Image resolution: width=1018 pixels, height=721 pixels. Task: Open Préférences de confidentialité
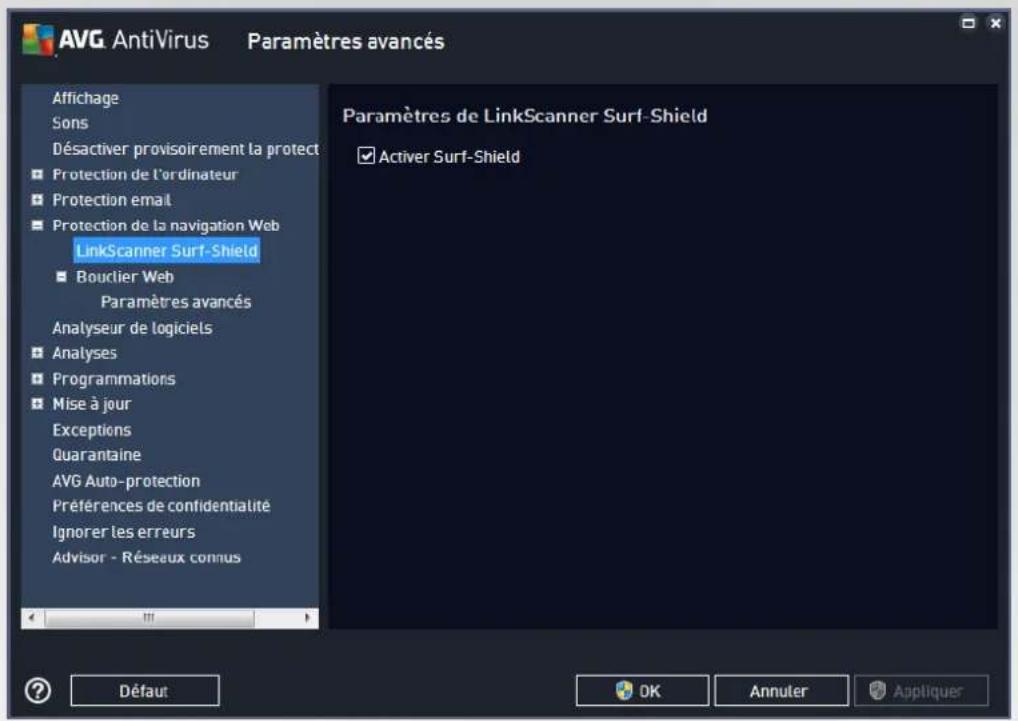point(161,506)
